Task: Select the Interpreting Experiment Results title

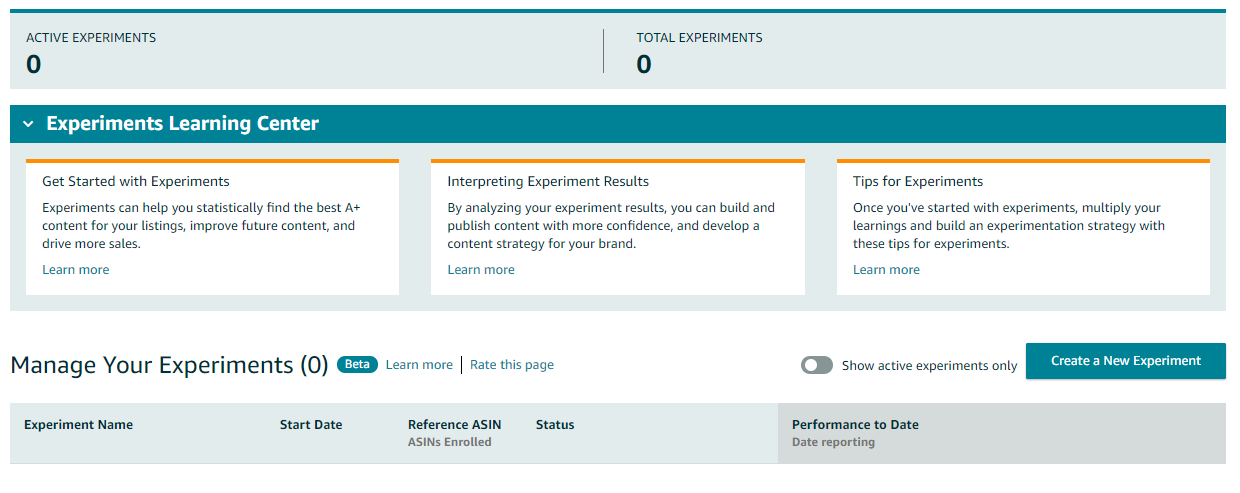Action: [548, 182]
